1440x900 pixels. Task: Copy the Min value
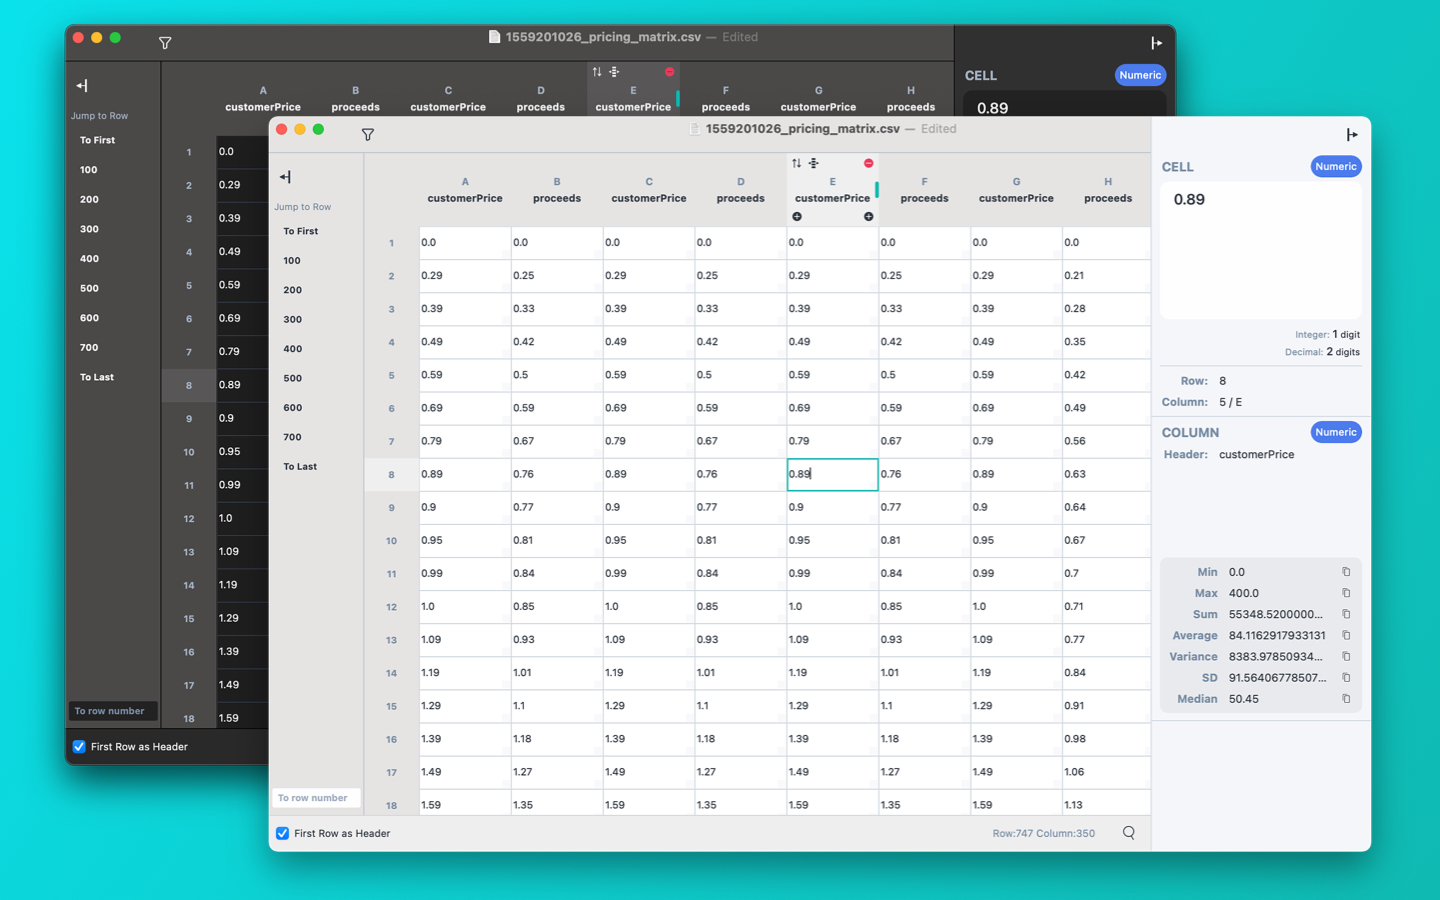[x=1346, y=572]
